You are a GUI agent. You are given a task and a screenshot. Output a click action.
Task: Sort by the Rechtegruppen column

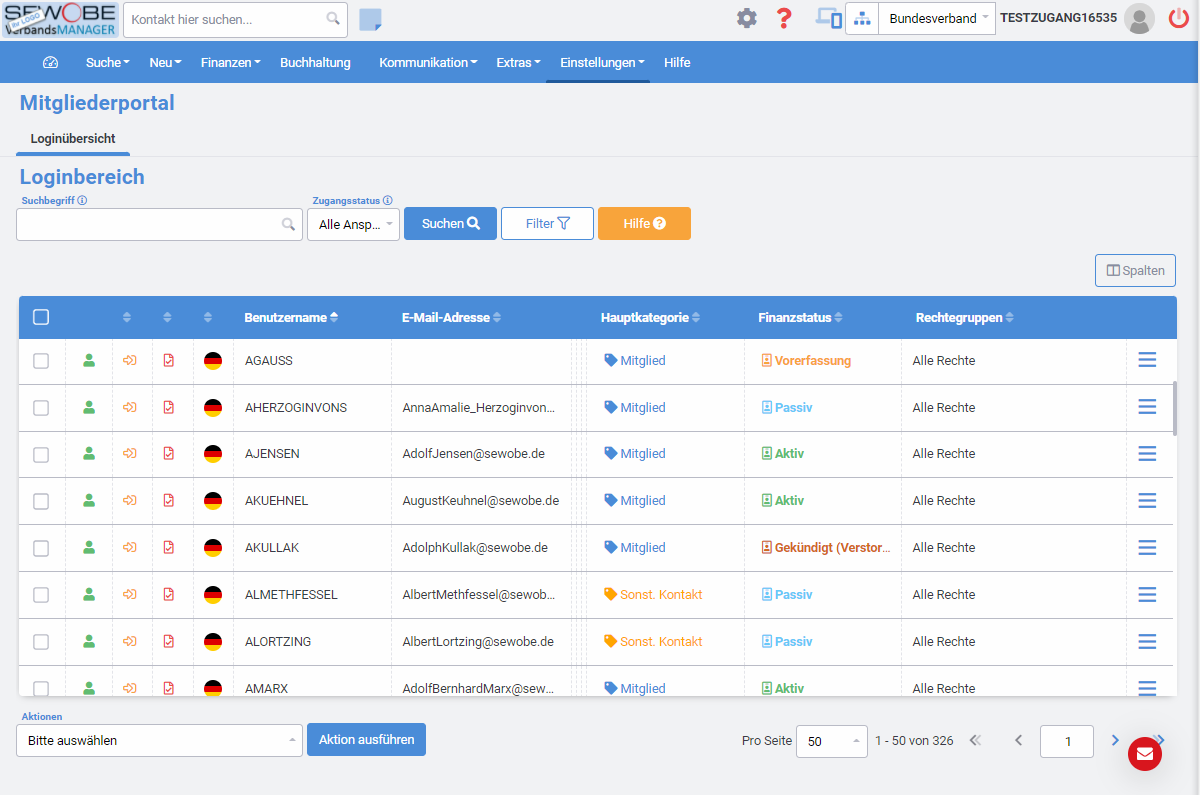click(965, 317)
